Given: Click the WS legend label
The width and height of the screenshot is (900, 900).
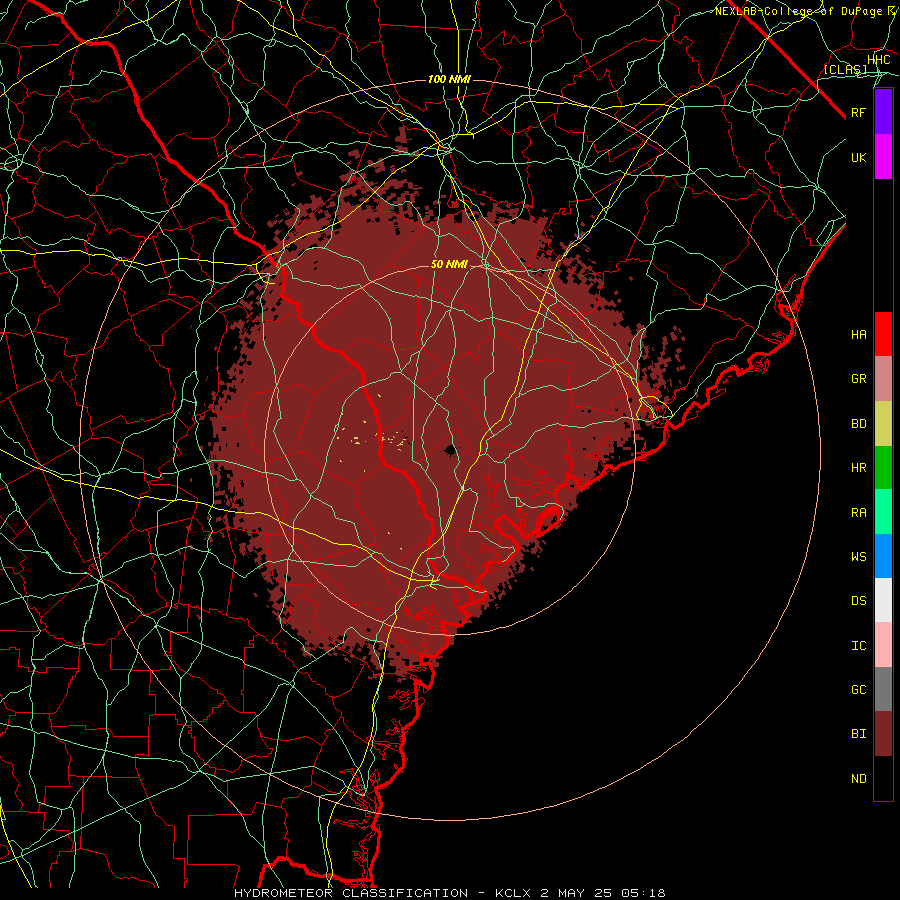Looking at the screenshot, I should (858, 556).
